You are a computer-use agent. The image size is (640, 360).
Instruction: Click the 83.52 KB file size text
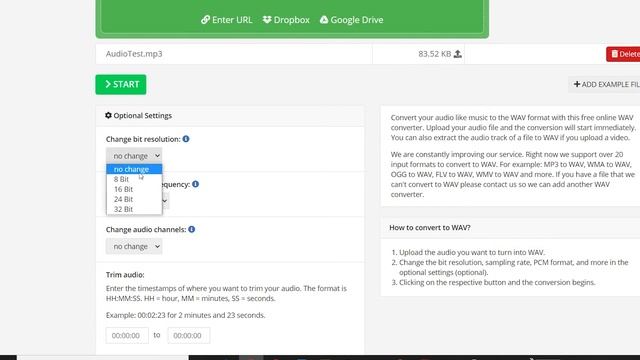click(435, 54)
